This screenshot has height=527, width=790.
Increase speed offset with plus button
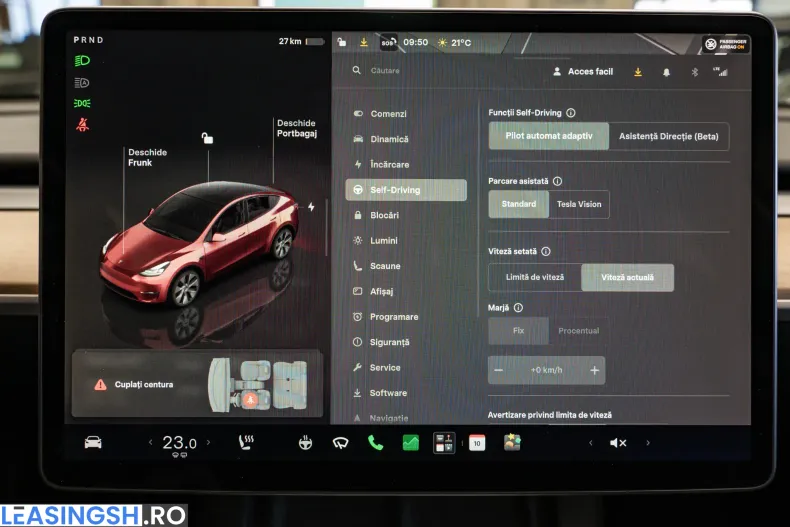coord(594,370)
